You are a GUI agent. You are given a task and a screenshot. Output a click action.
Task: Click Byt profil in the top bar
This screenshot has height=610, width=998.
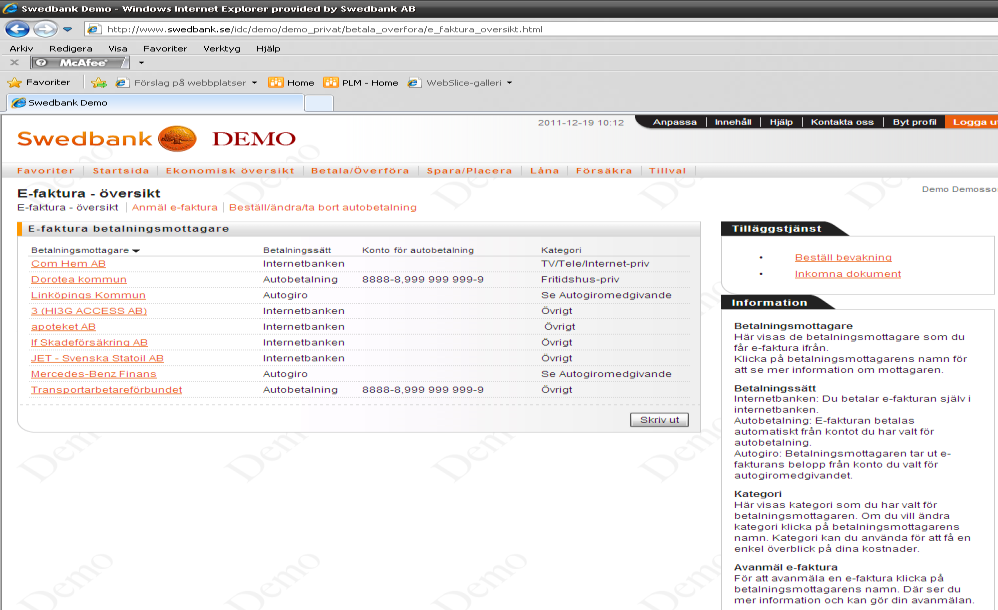[914, 122]
